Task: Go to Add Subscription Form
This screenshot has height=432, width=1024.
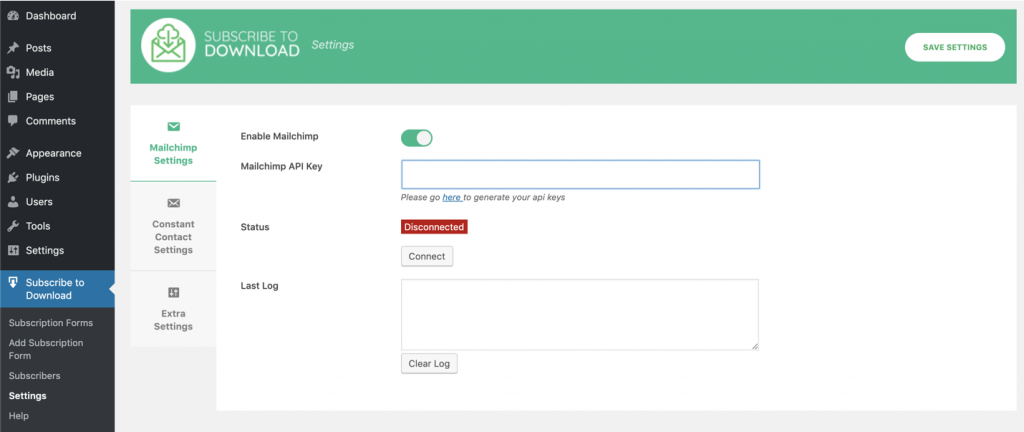Action: [x=46, y=349]
